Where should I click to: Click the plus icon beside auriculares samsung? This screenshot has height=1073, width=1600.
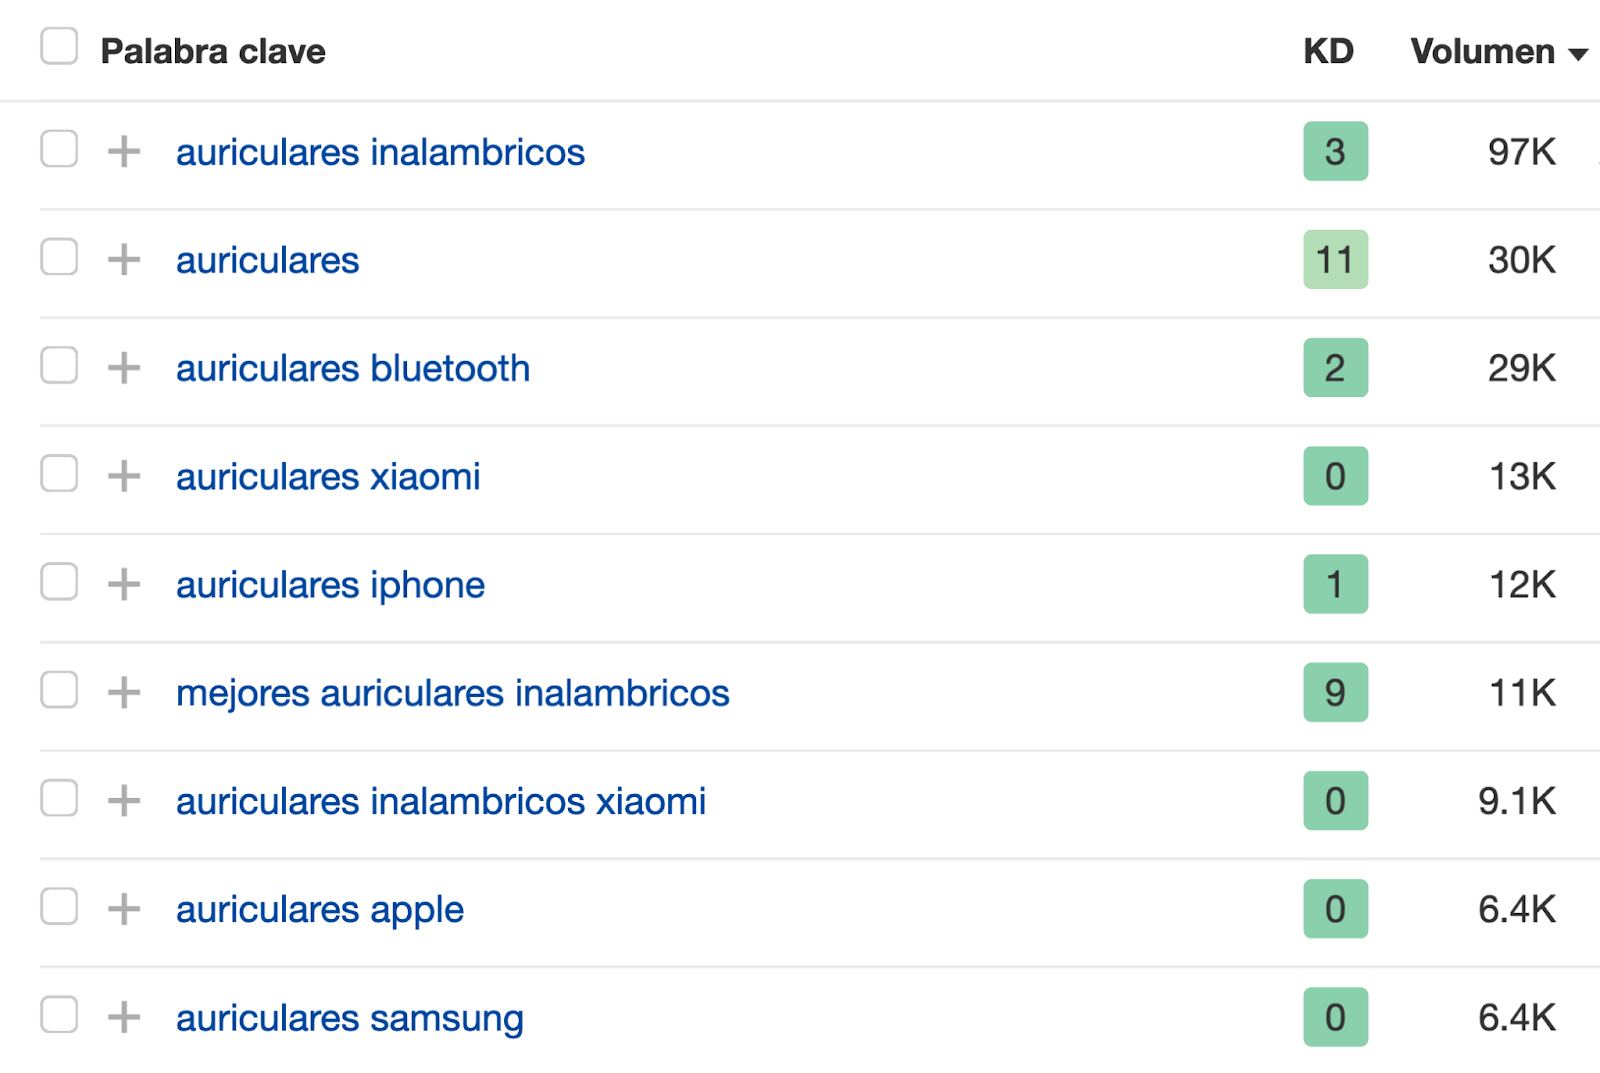tap(124, 1017)
